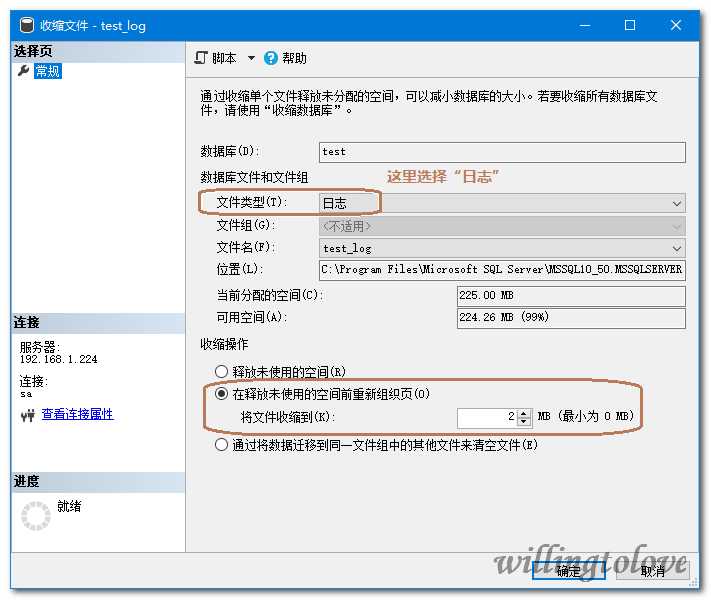Image resolution: width=711 pixels, height=600 pixels.
Task: Click the 脚本 toolbar label
Action: 224,58
